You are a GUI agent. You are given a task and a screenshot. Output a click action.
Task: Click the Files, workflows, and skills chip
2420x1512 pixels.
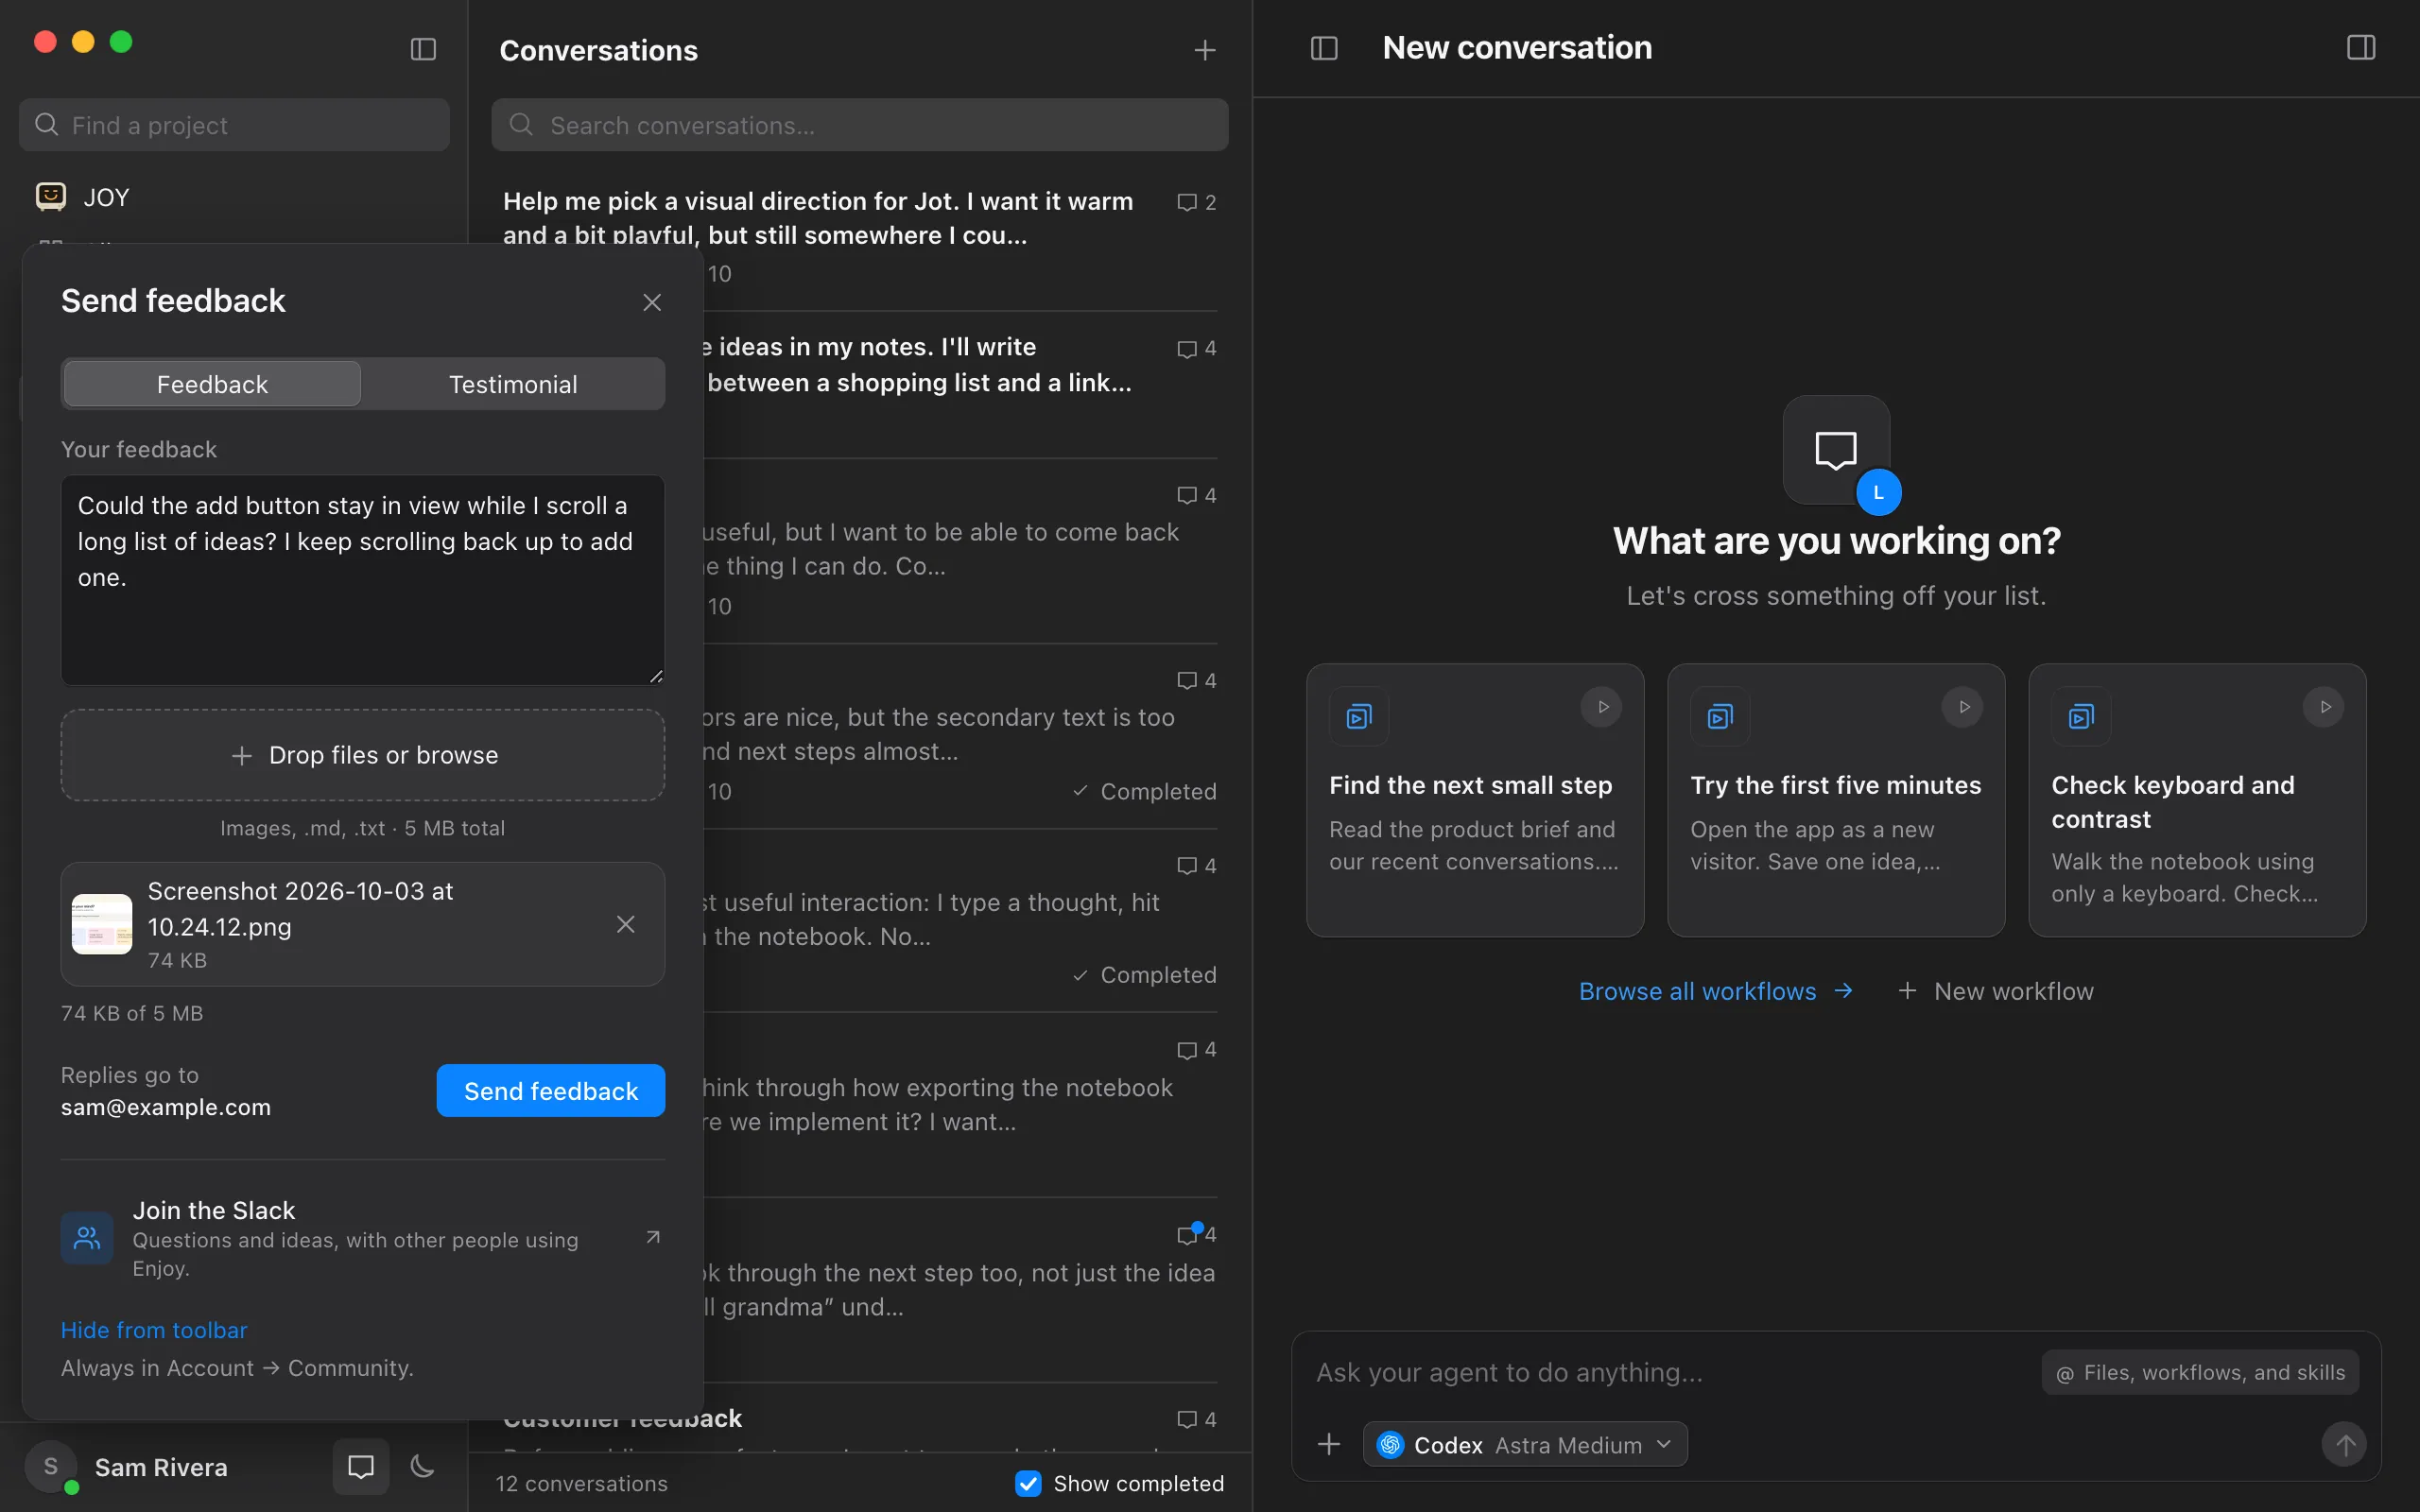tap(2200, 1373)
